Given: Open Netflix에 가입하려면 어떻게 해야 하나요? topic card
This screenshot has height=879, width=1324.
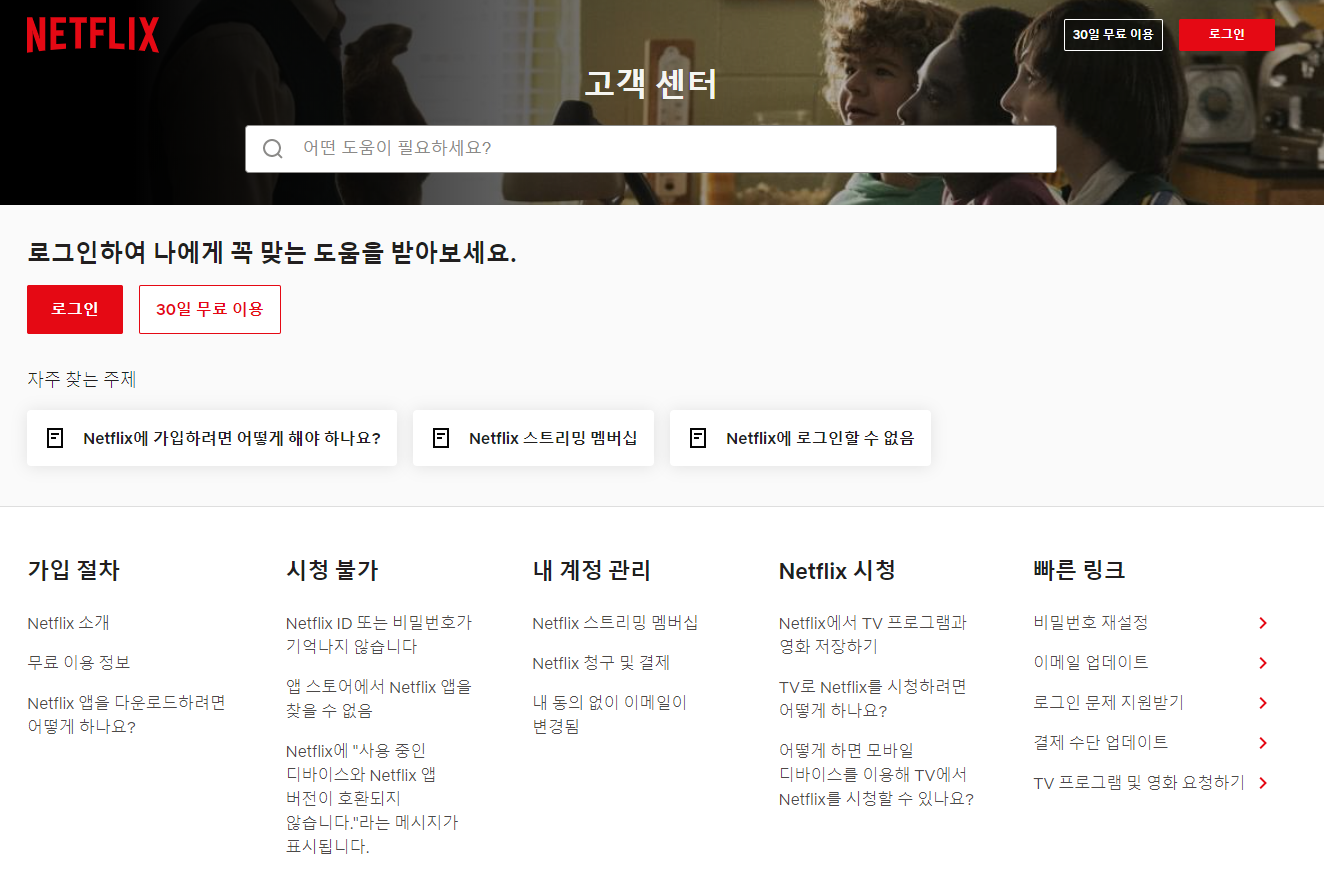Looking at the screenshot, I should 212,438.
